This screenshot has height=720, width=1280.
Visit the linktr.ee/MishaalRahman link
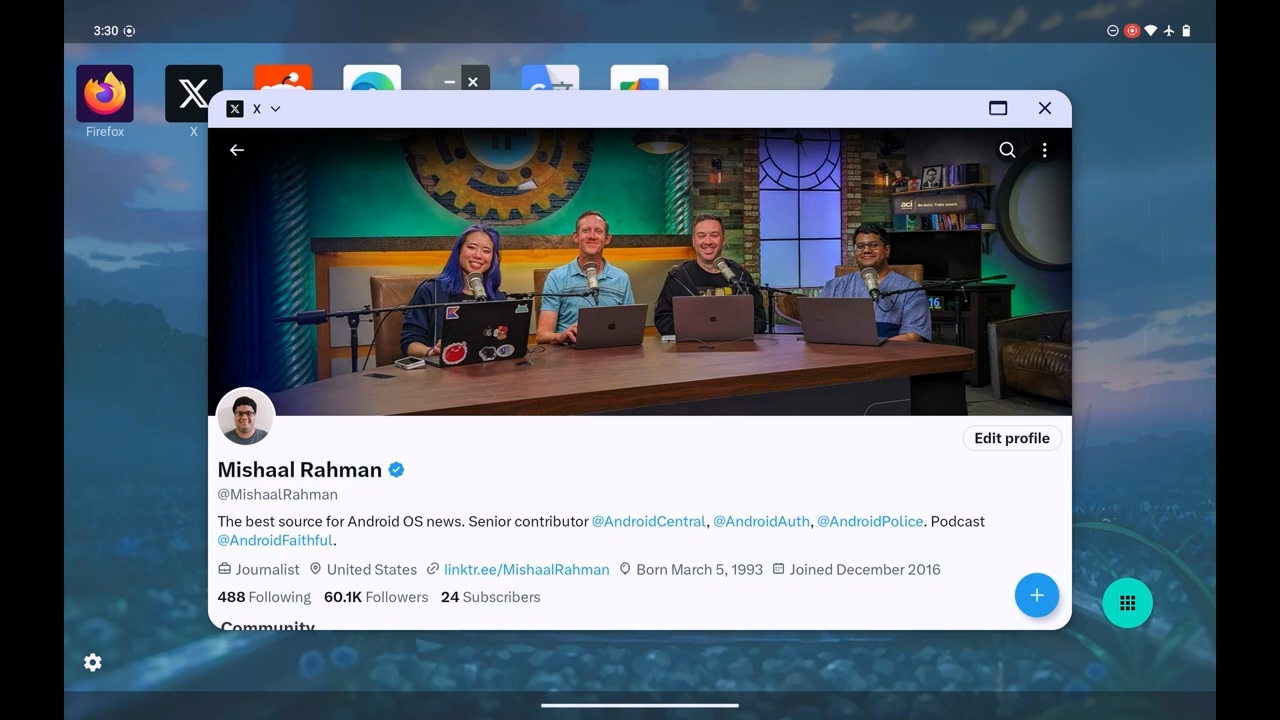click(526, 569)
